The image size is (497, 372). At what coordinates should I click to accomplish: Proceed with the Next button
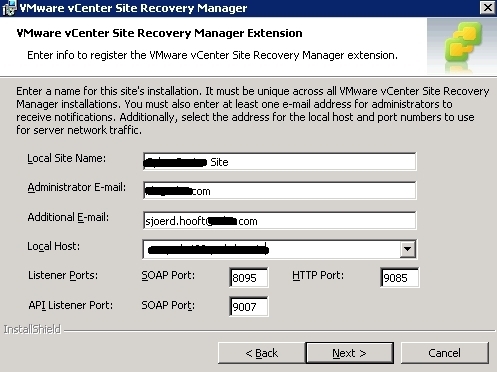pyautogui.click(x=349, y=353)
